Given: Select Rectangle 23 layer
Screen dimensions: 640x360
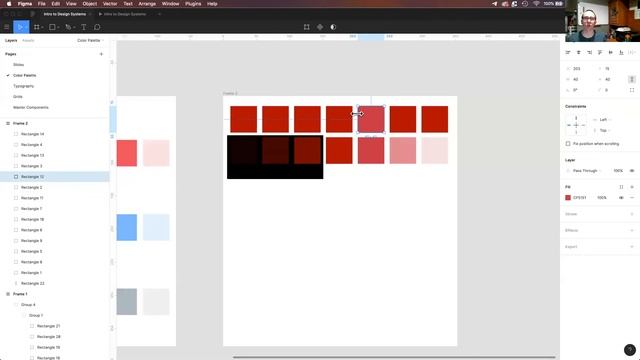Looking at the screenshot, I should coord(55,283).
